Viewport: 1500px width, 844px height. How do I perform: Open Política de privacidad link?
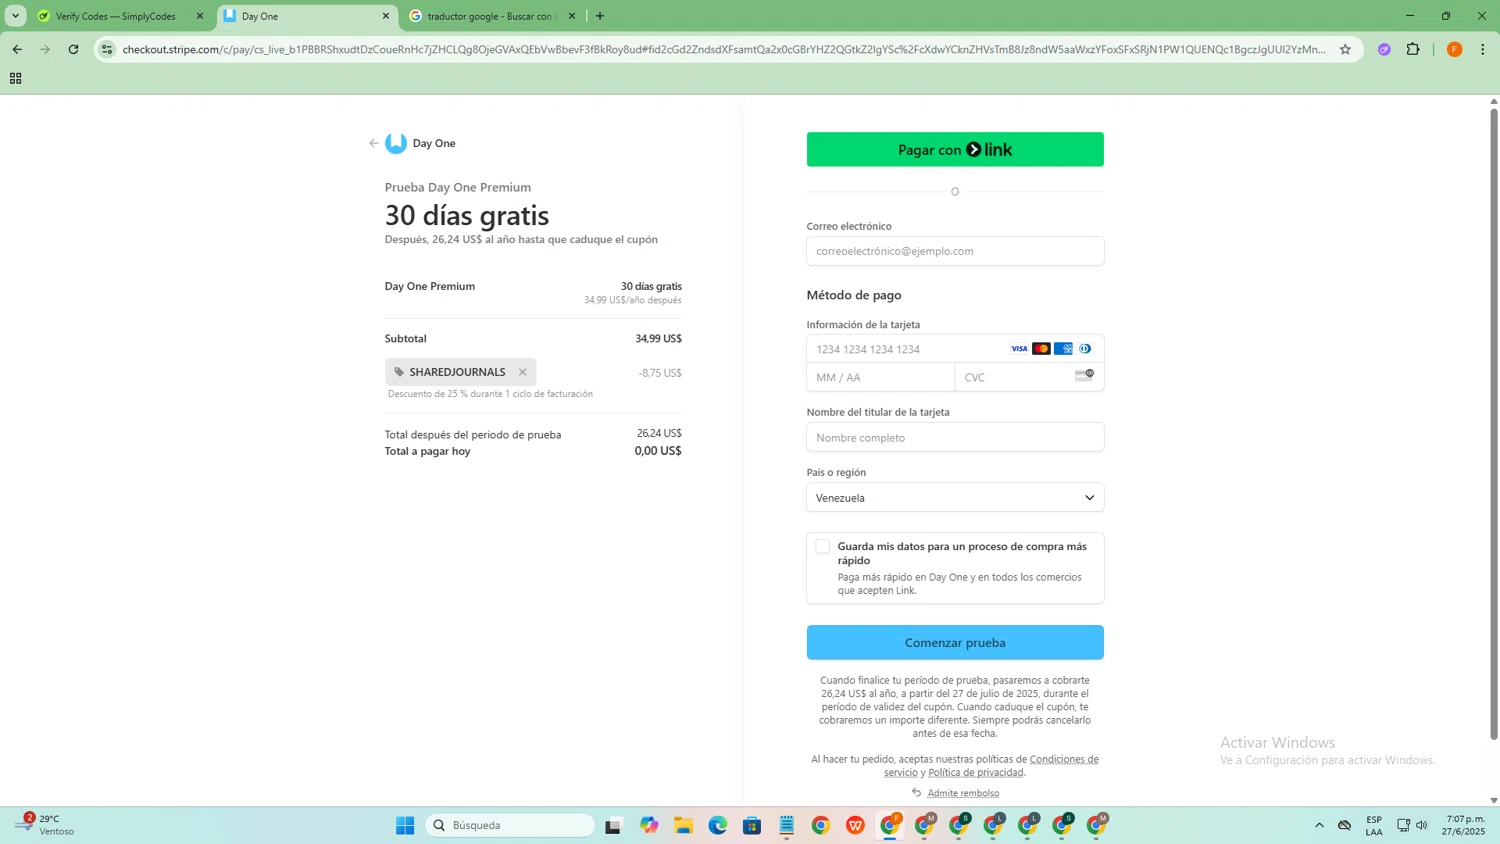[x=976, y=772]
